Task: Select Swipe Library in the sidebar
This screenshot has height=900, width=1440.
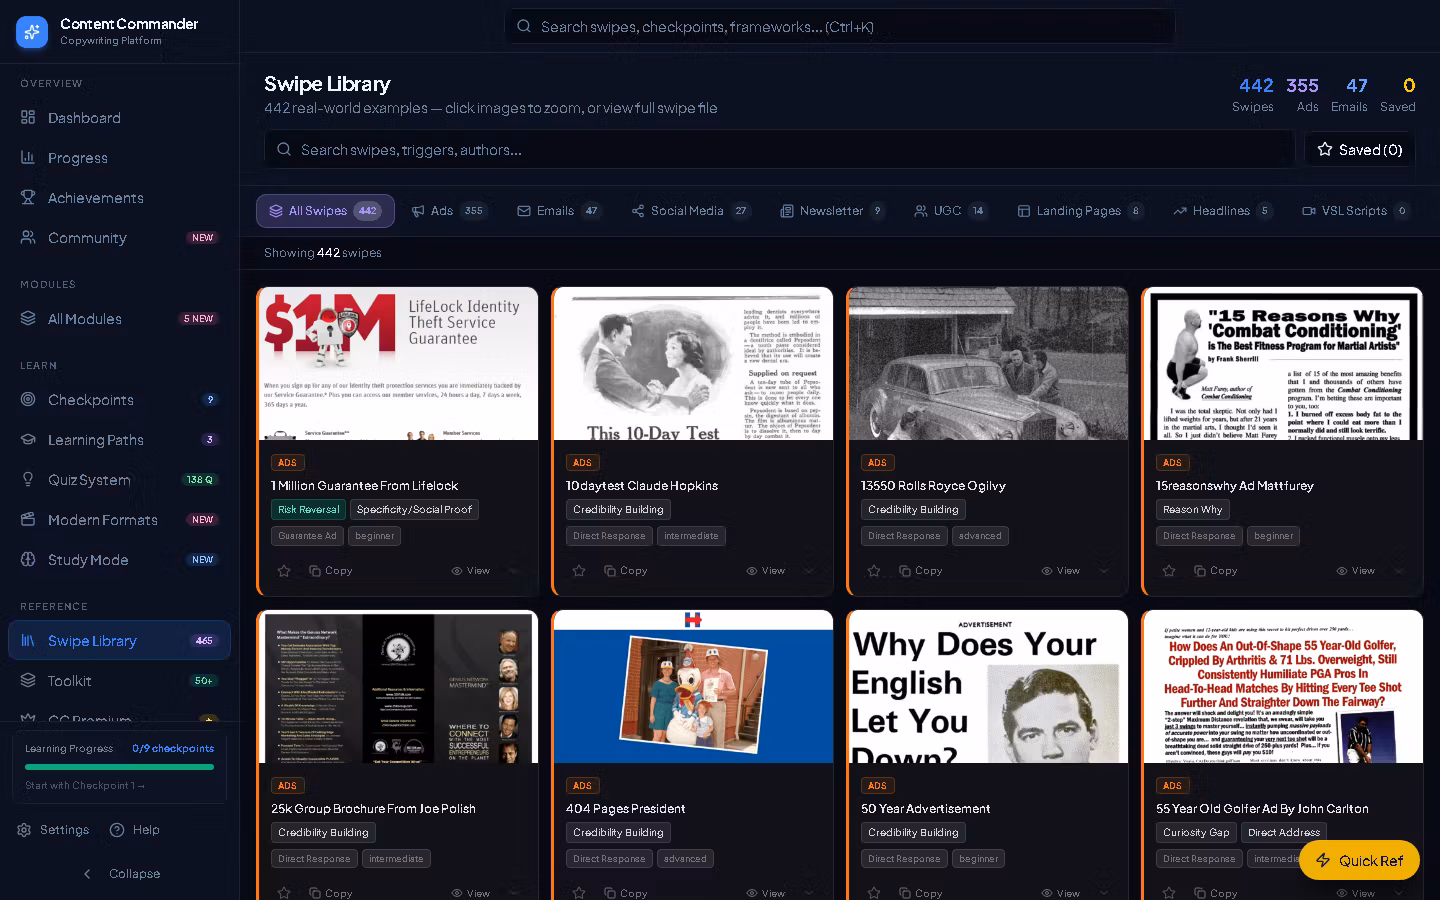Action: coord(119,641)
